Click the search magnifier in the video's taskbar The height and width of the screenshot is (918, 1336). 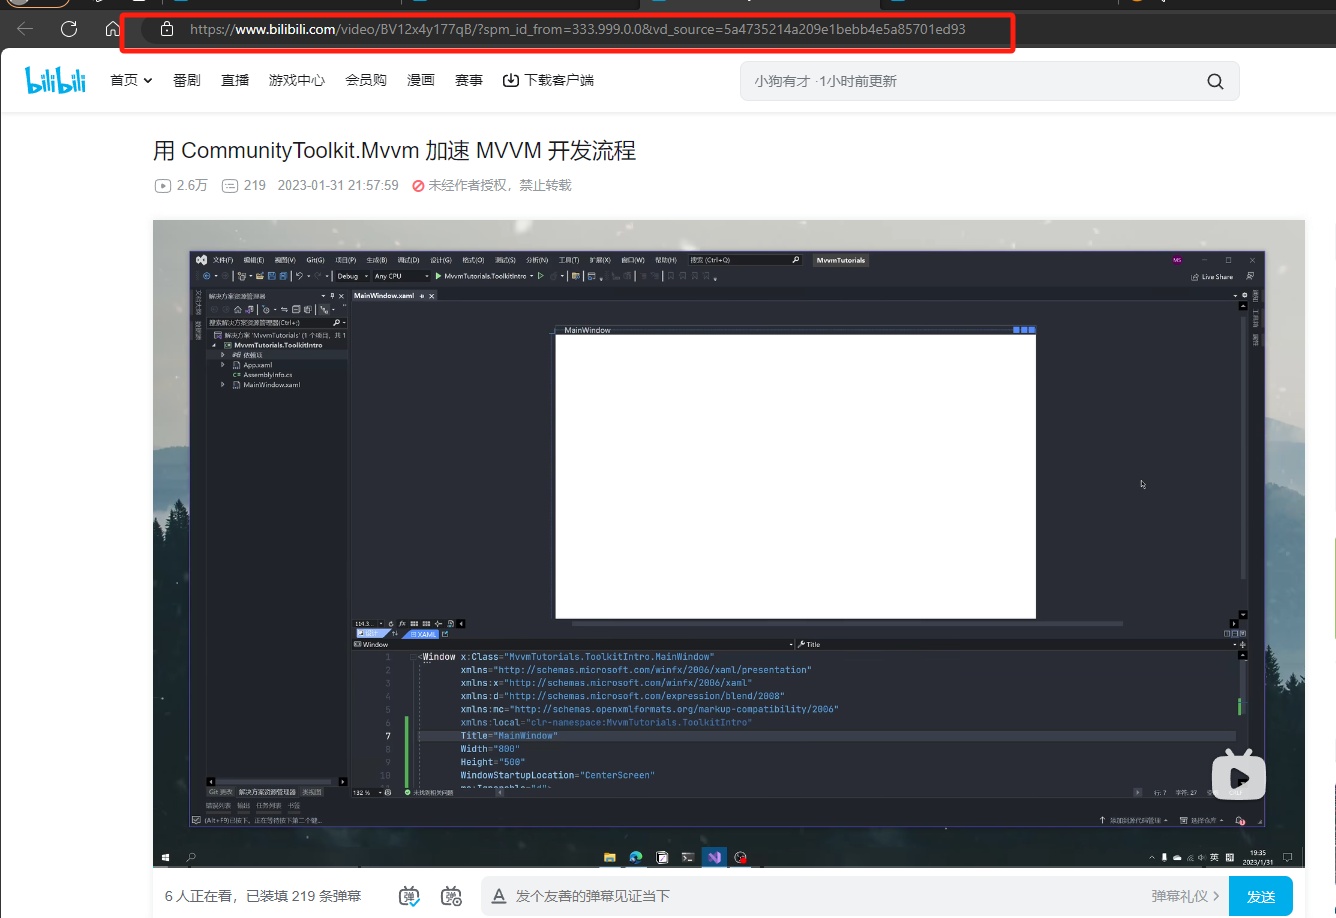[x=191, y=857]
